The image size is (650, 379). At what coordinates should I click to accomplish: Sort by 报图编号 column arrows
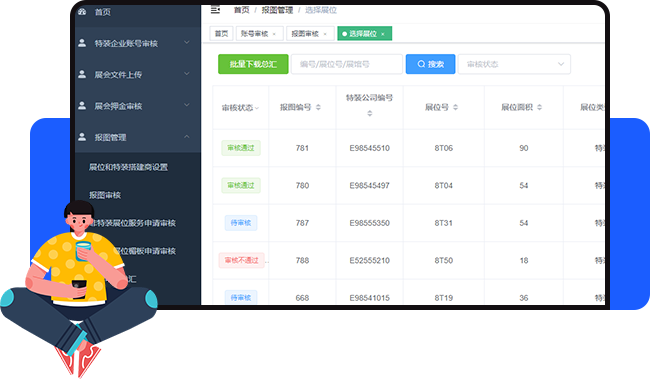pos(318,107)
